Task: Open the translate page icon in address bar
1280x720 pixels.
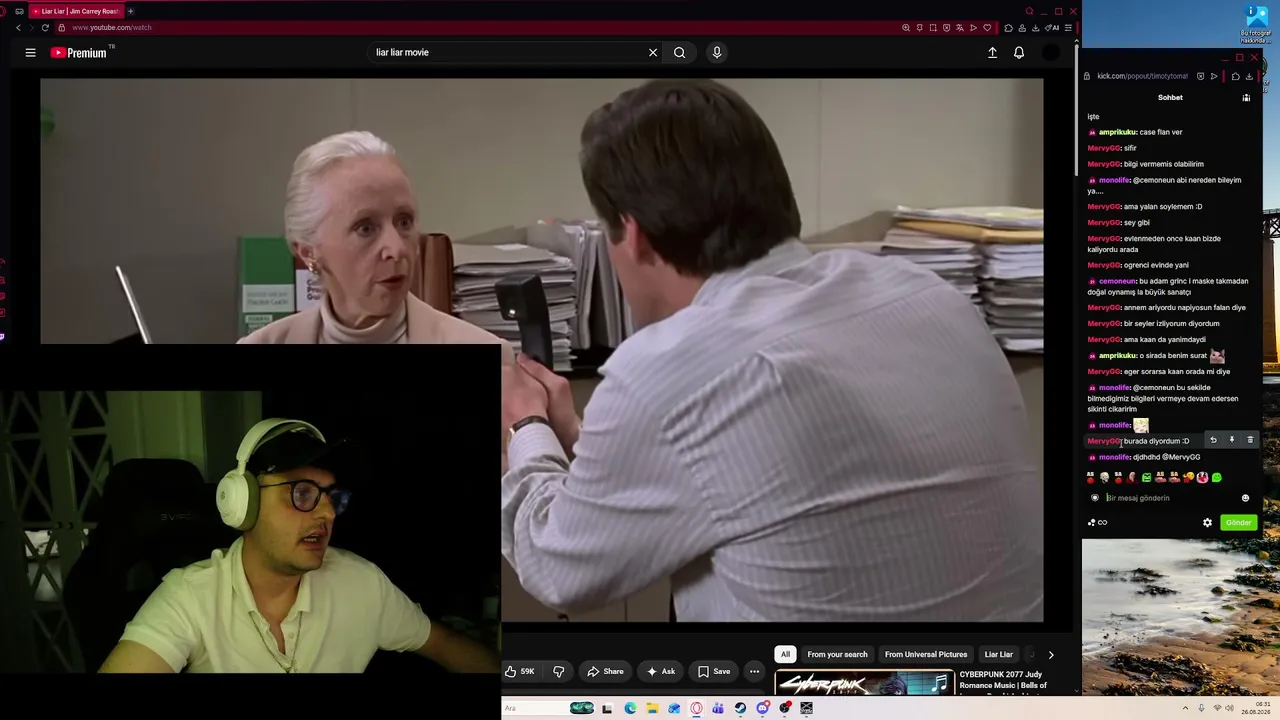Action: point(960,28)
